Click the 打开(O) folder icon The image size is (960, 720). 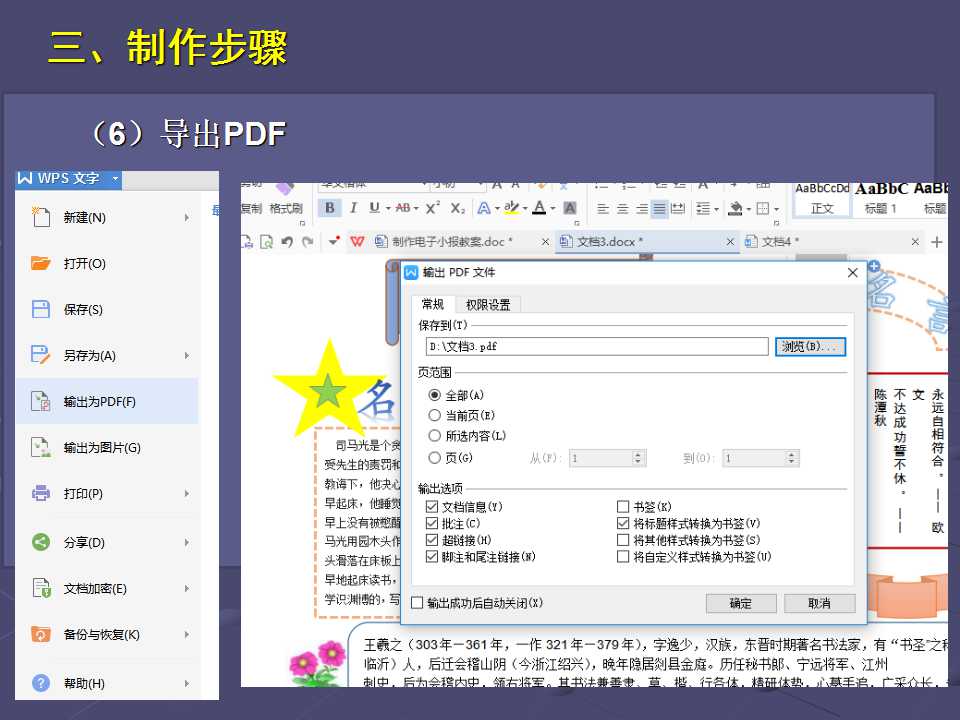(x=41, y=263)
